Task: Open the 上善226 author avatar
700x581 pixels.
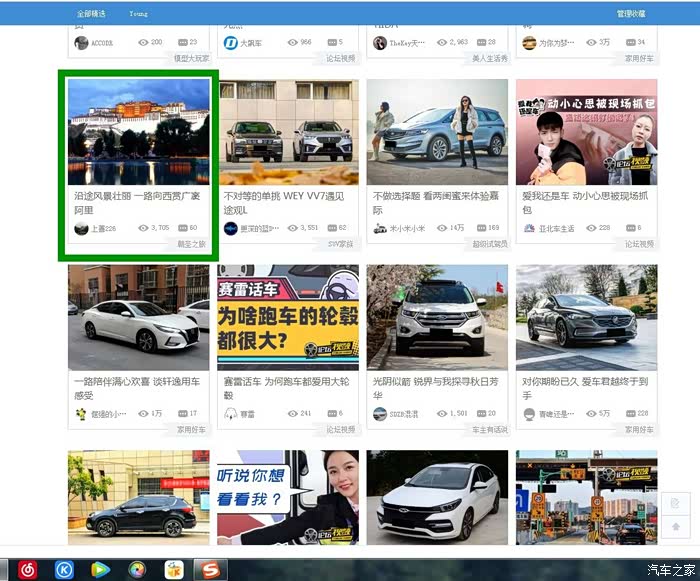Action: pos(82,228)
